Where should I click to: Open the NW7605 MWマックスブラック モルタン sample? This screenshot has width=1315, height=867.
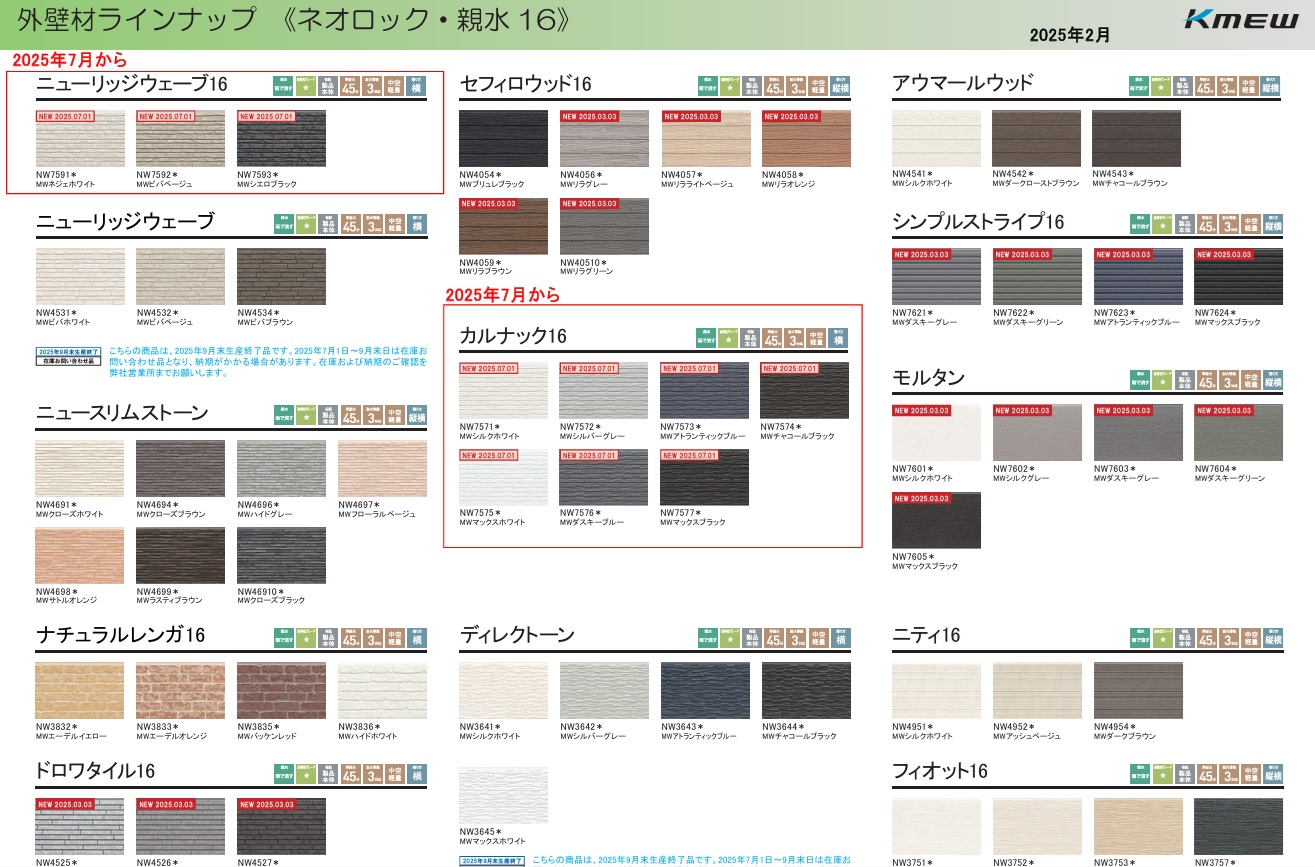click(936, 520)
